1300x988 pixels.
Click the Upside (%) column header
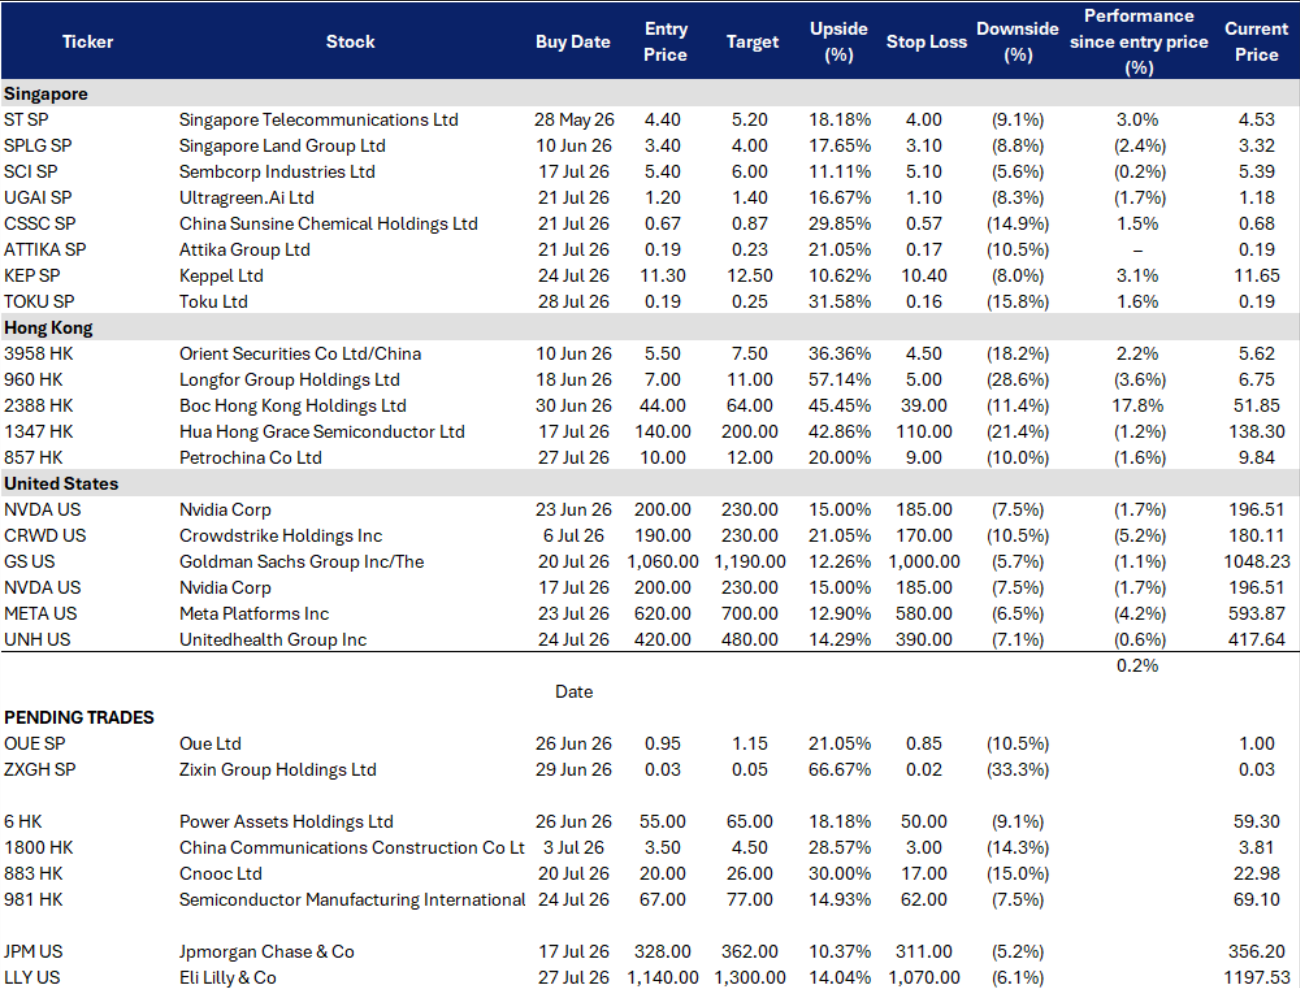839,42
